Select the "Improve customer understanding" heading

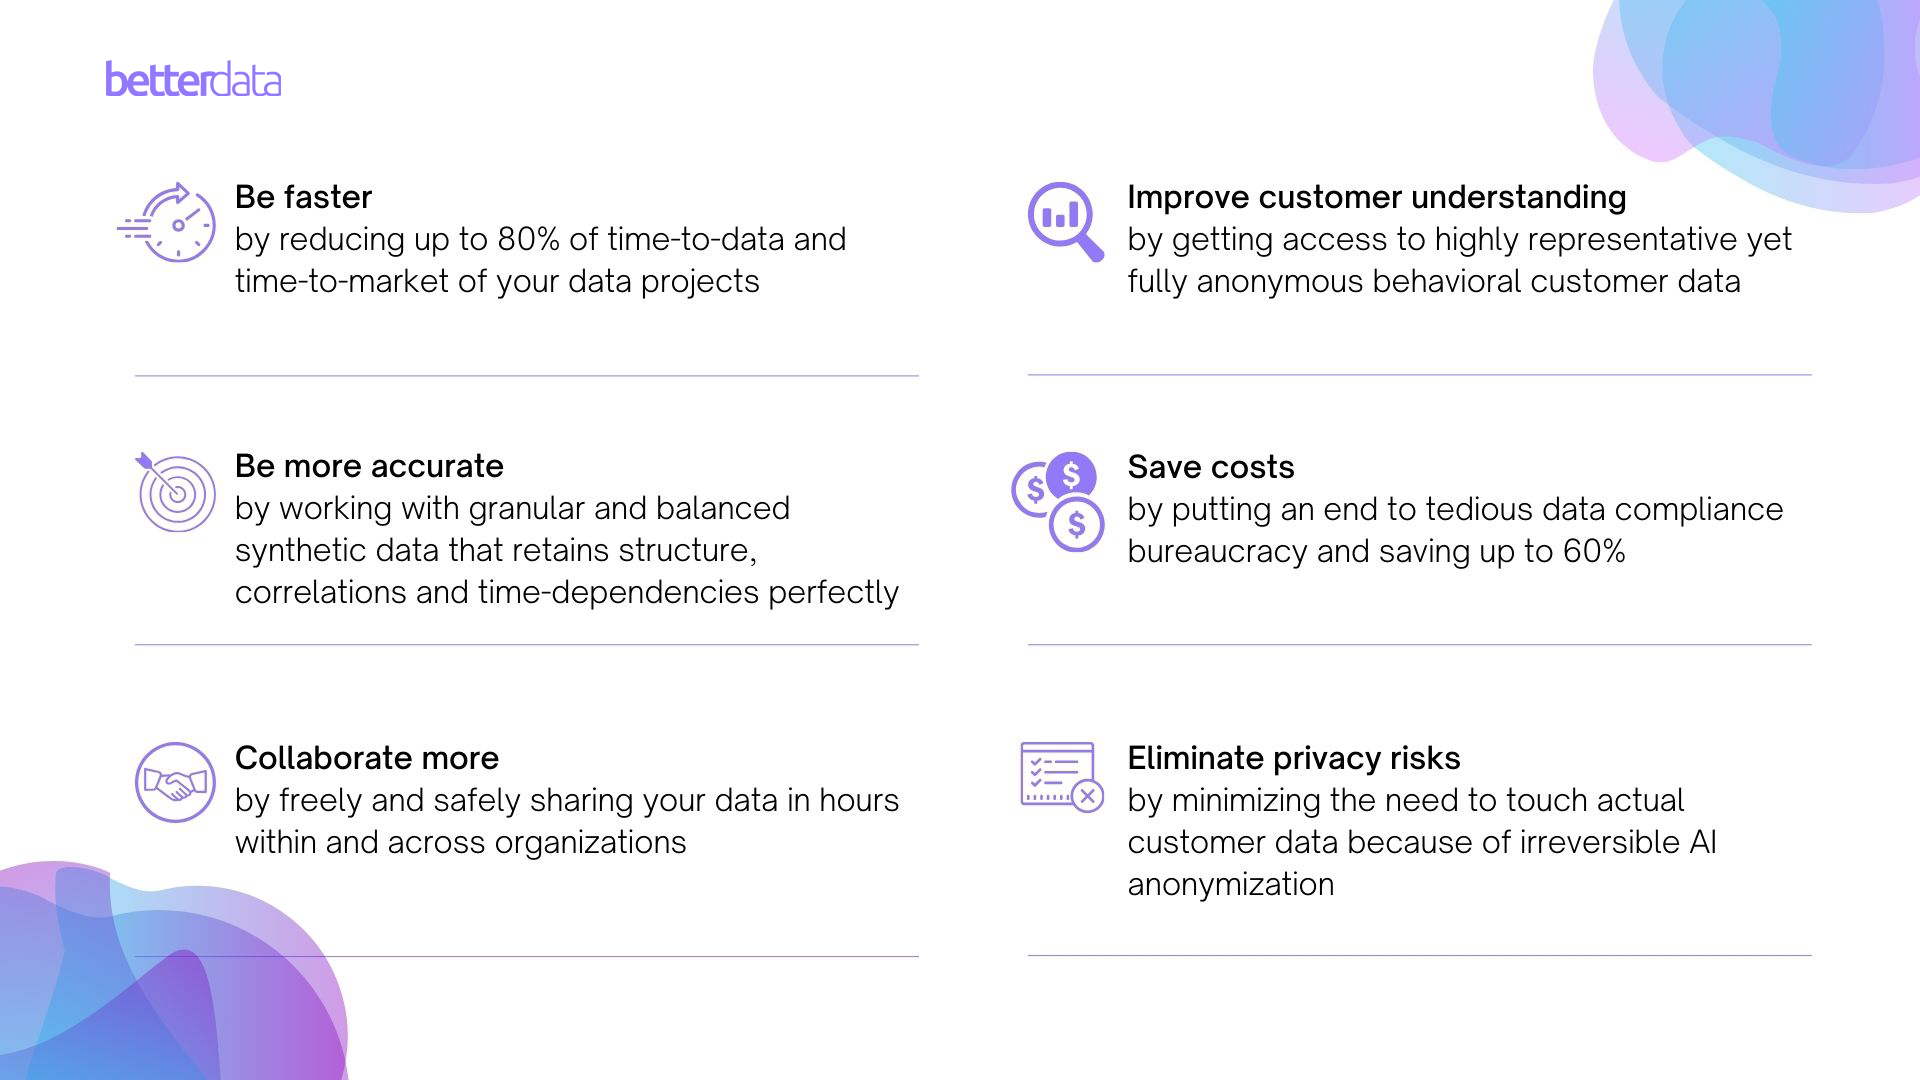pyautogui.click(x=1376, y=197)
